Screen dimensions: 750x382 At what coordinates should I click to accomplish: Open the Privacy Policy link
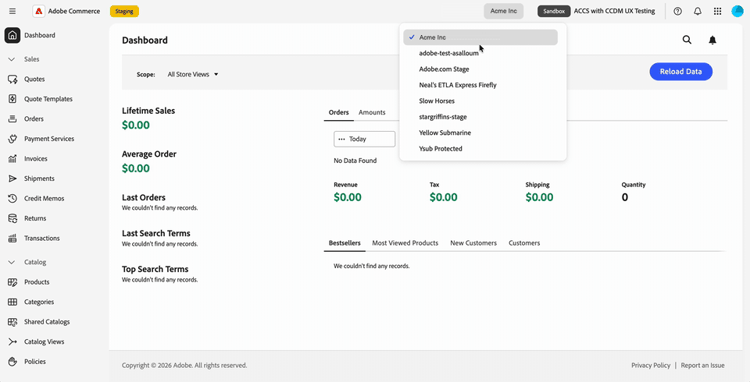651,365
